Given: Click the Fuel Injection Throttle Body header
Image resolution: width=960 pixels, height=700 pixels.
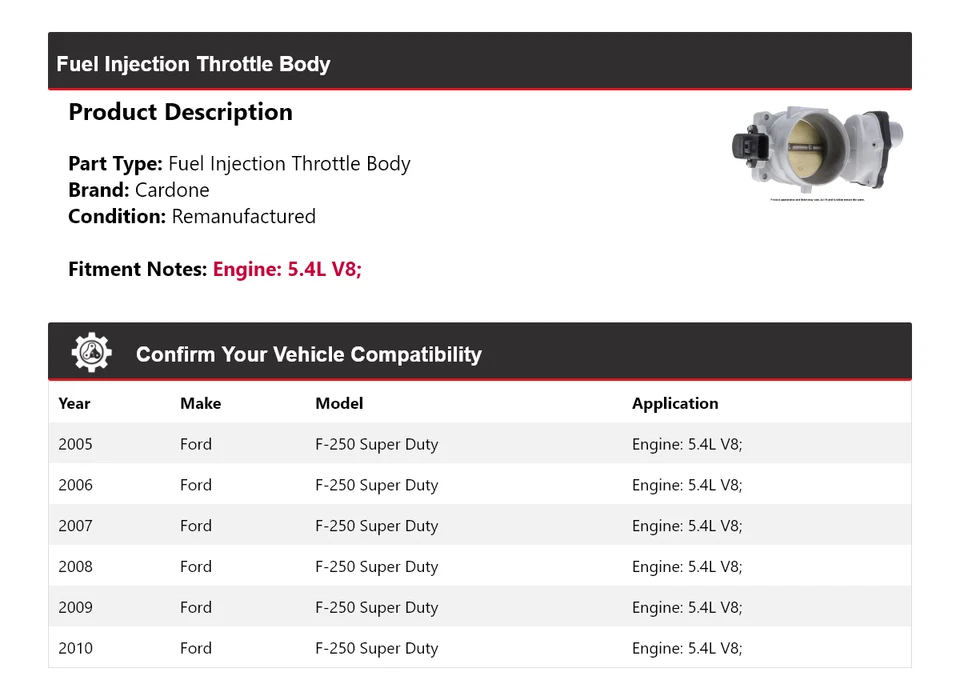Looking at the screenshot, I should [x=193, y=64].
